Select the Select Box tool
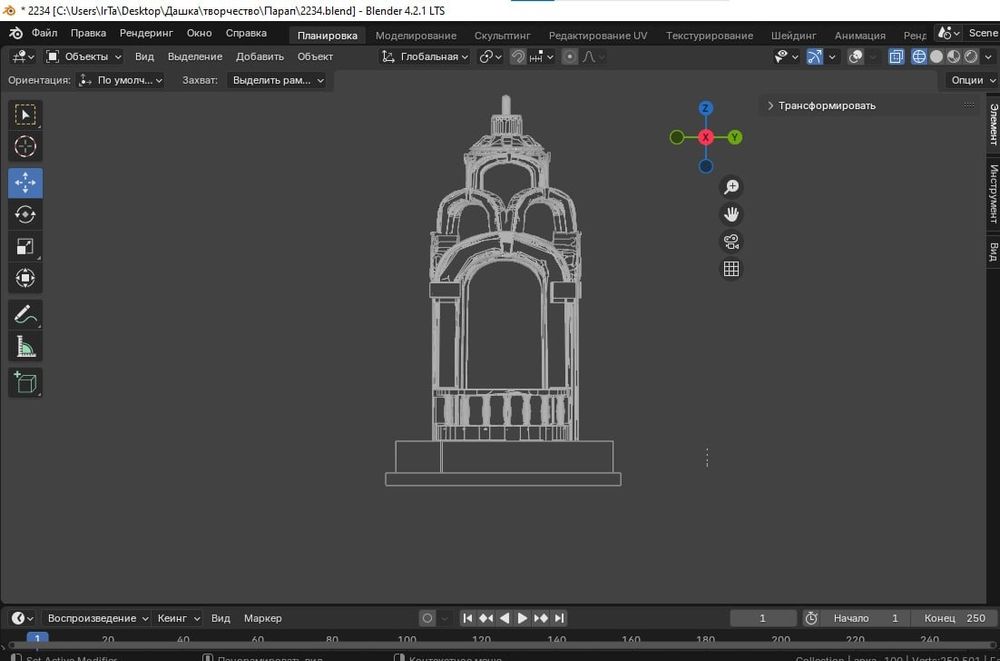Viewport: 1000px width, 661px height. coord(26,115)
